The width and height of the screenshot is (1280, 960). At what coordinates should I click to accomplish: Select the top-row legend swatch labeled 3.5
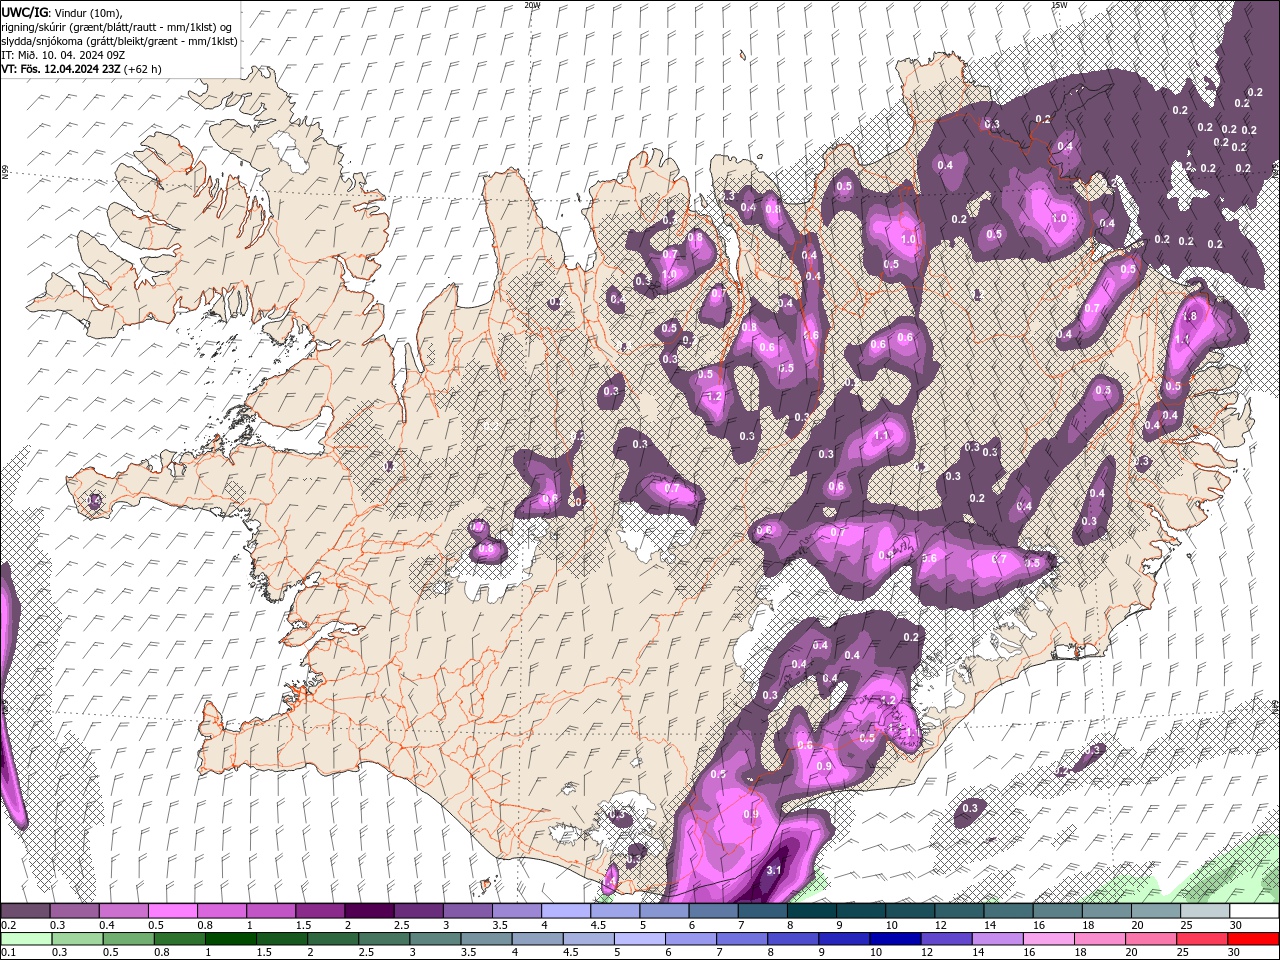point(517,911)
